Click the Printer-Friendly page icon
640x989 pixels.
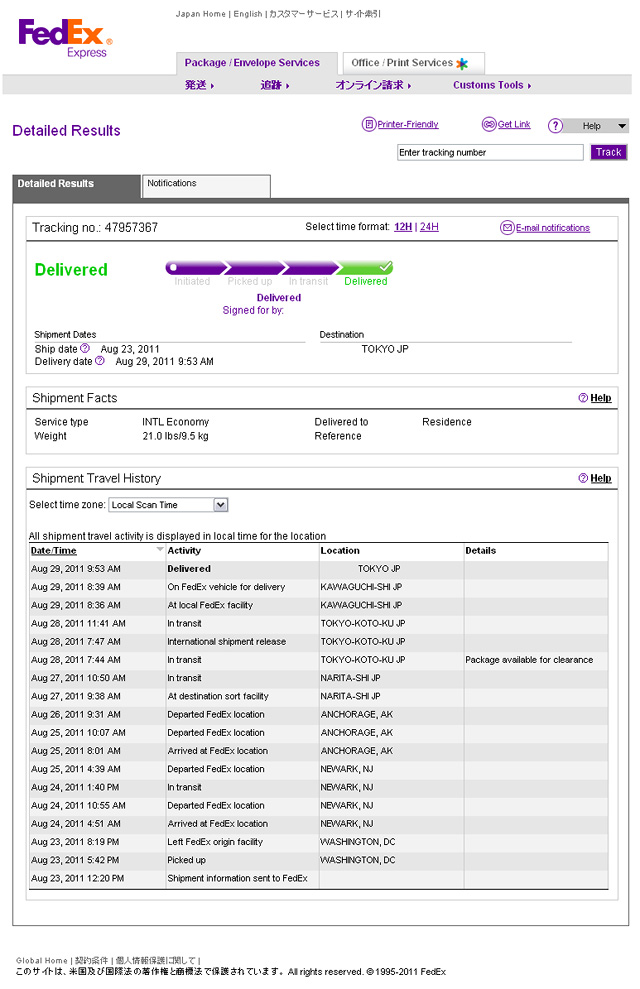click(368, 124)
